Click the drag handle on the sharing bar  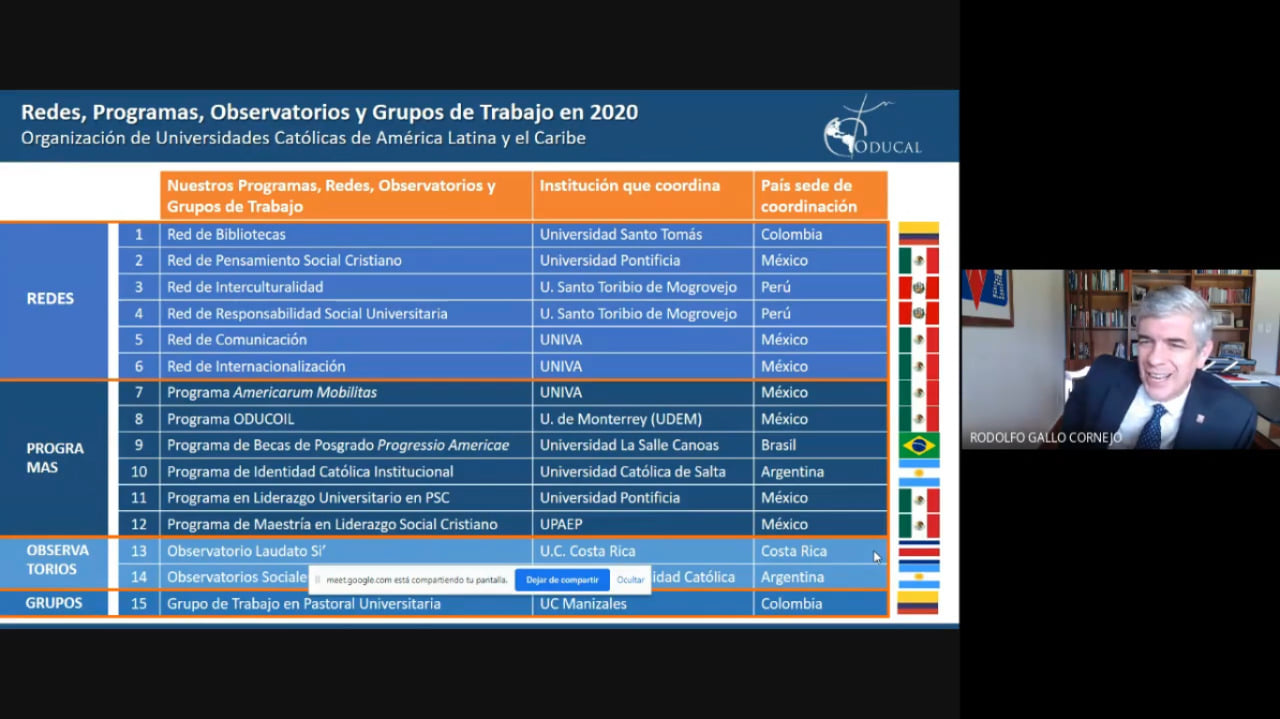(318, 580)
